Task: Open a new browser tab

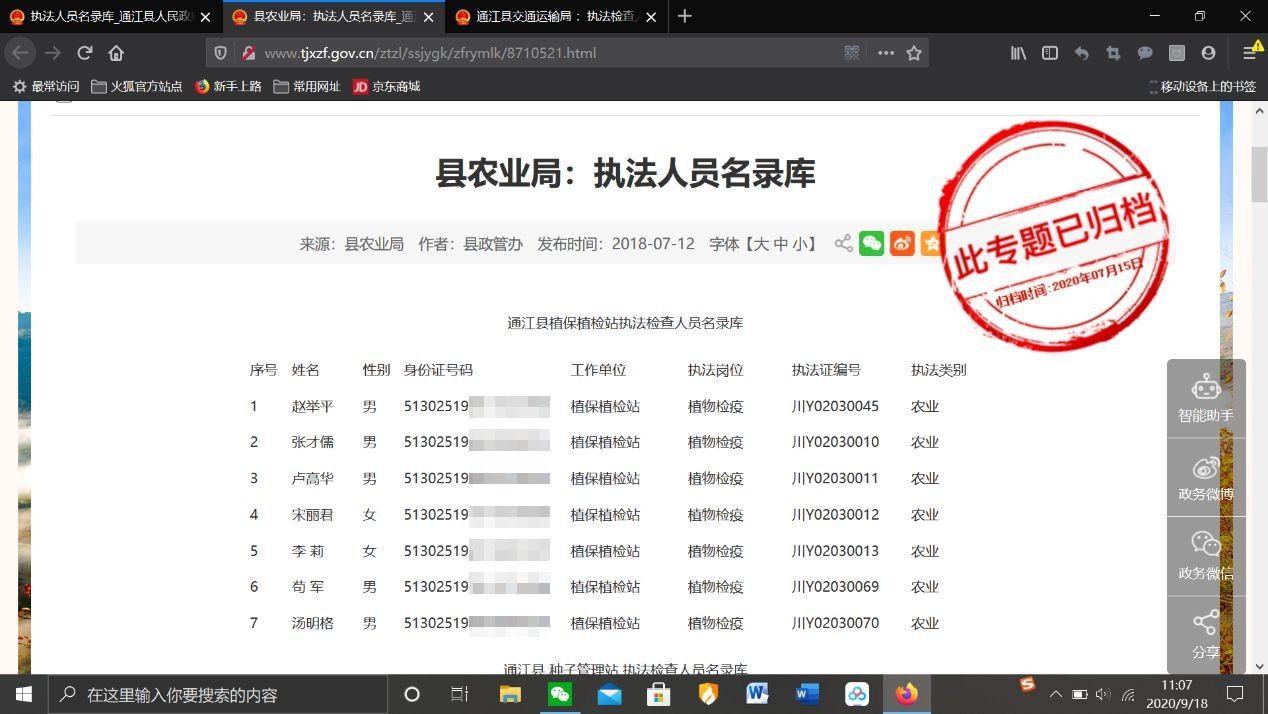Action: coord(685,16)
